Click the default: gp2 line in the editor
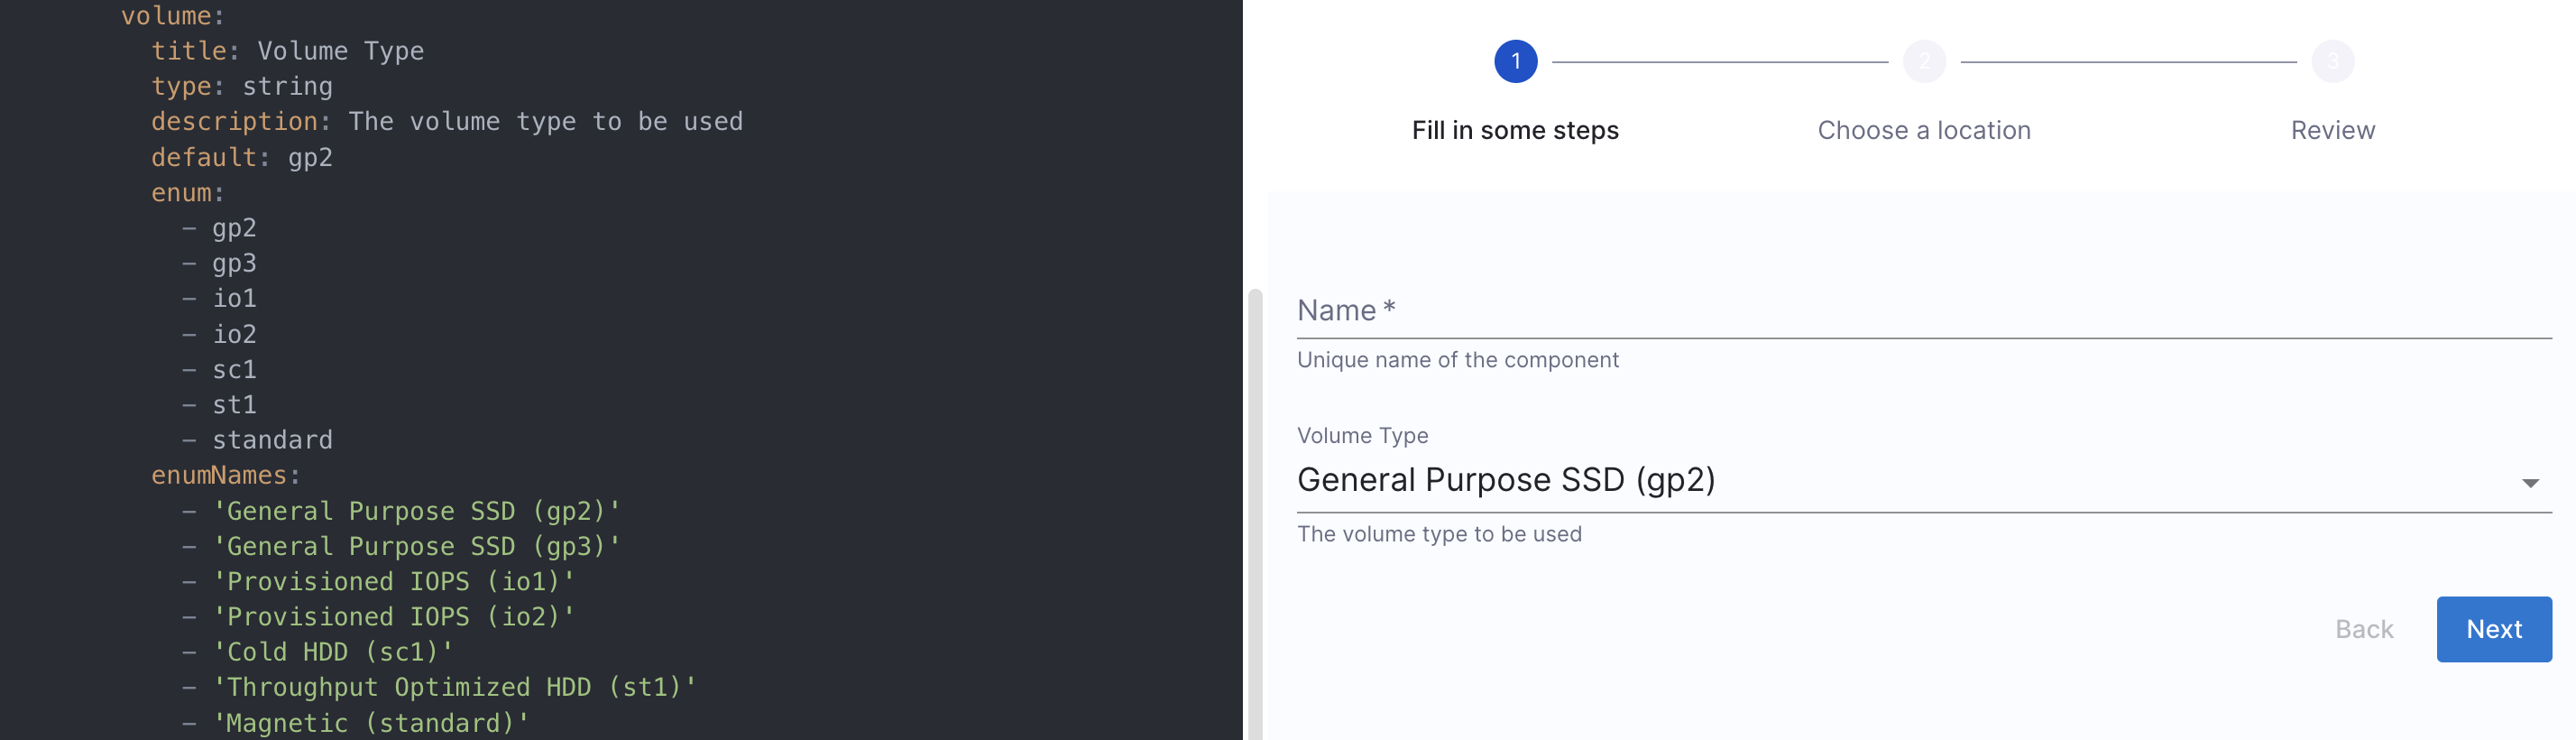 (242, 158)
